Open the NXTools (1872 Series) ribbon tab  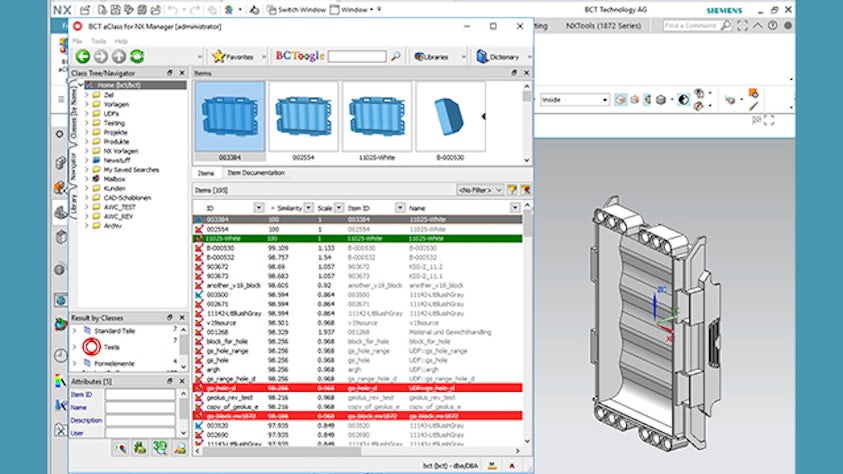pyautogui.click(x=603, y=26)
